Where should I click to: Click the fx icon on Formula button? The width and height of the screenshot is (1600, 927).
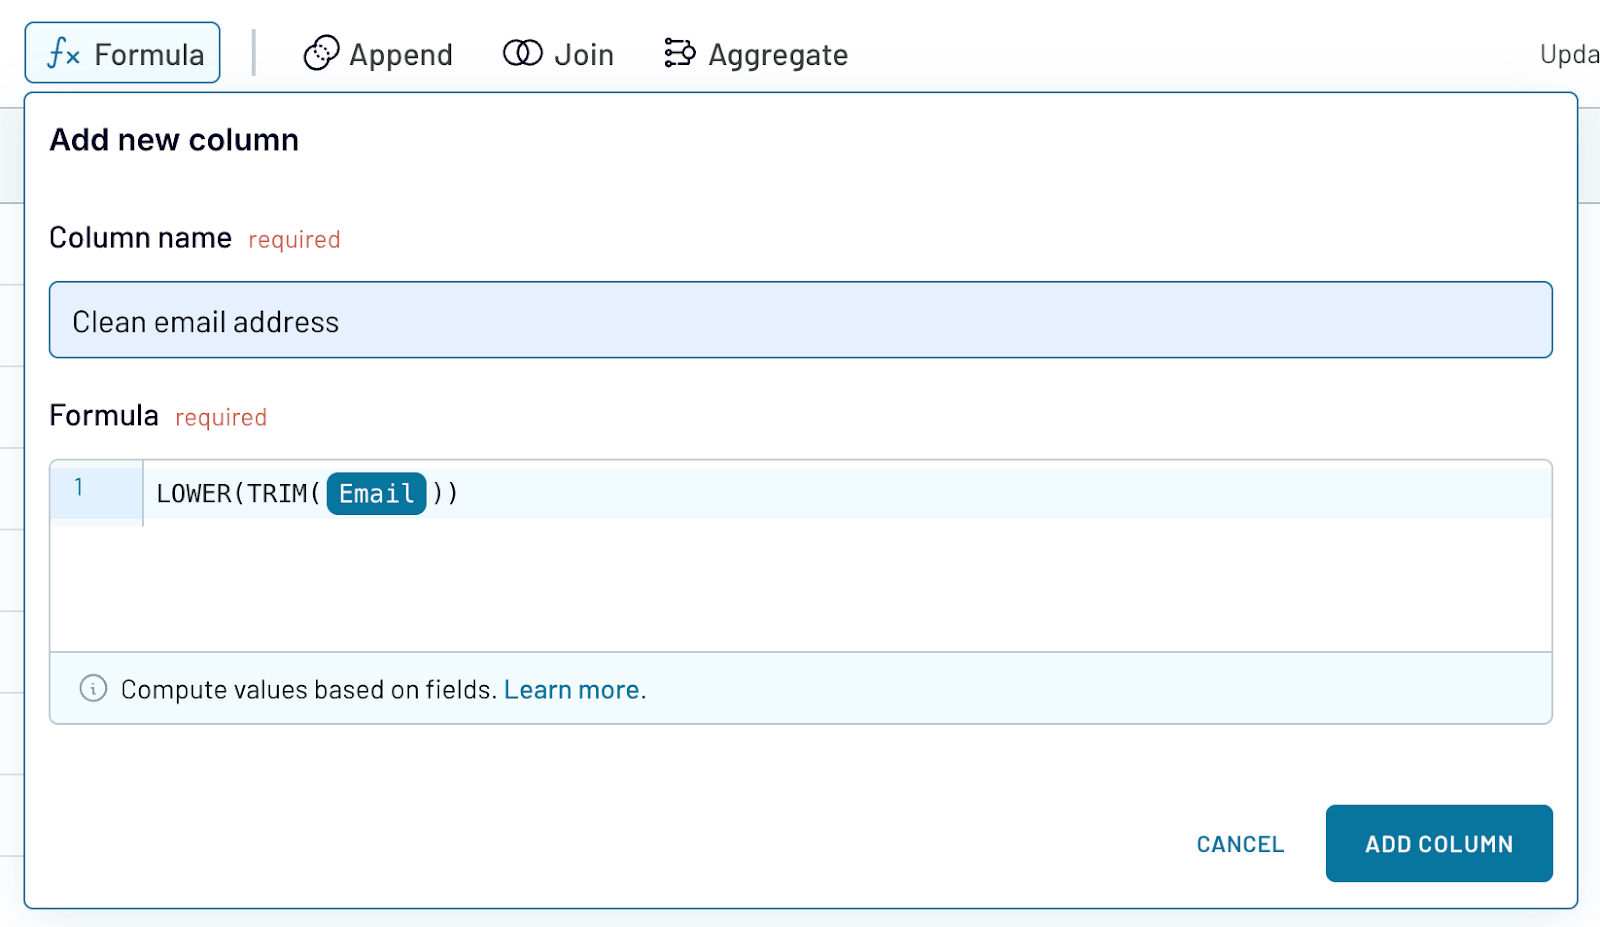[x=64, y=53]
